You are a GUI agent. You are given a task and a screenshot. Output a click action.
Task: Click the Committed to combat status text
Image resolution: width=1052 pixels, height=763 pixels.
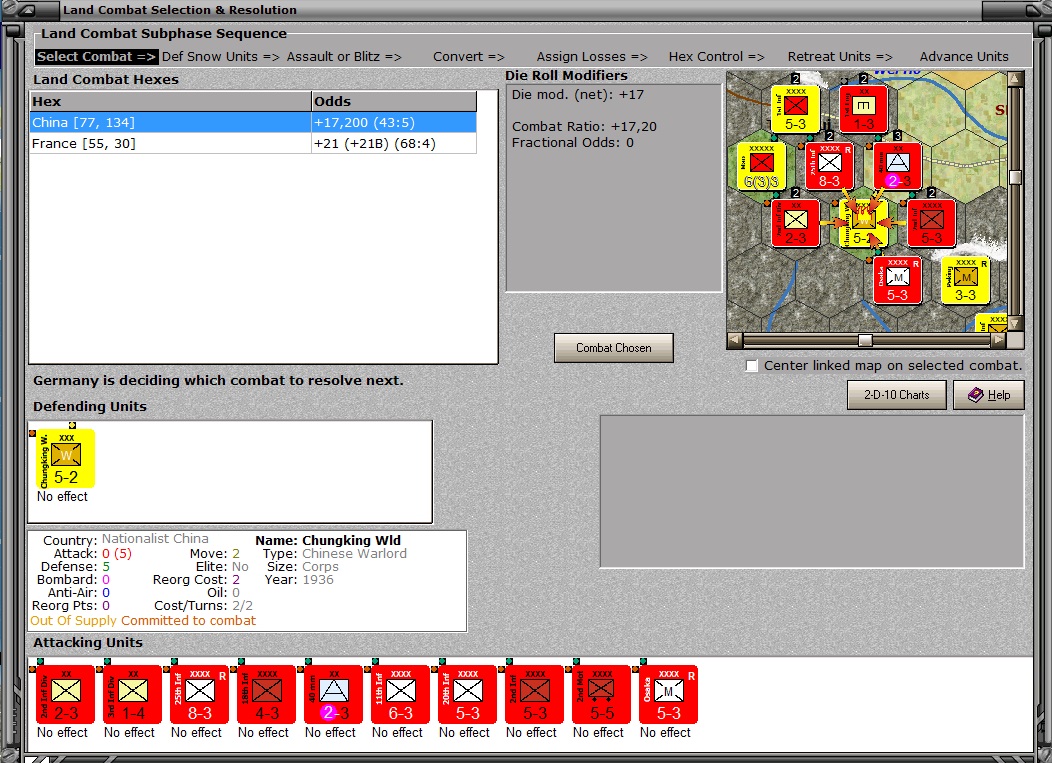pyautogui.click(x=189, y=621)
